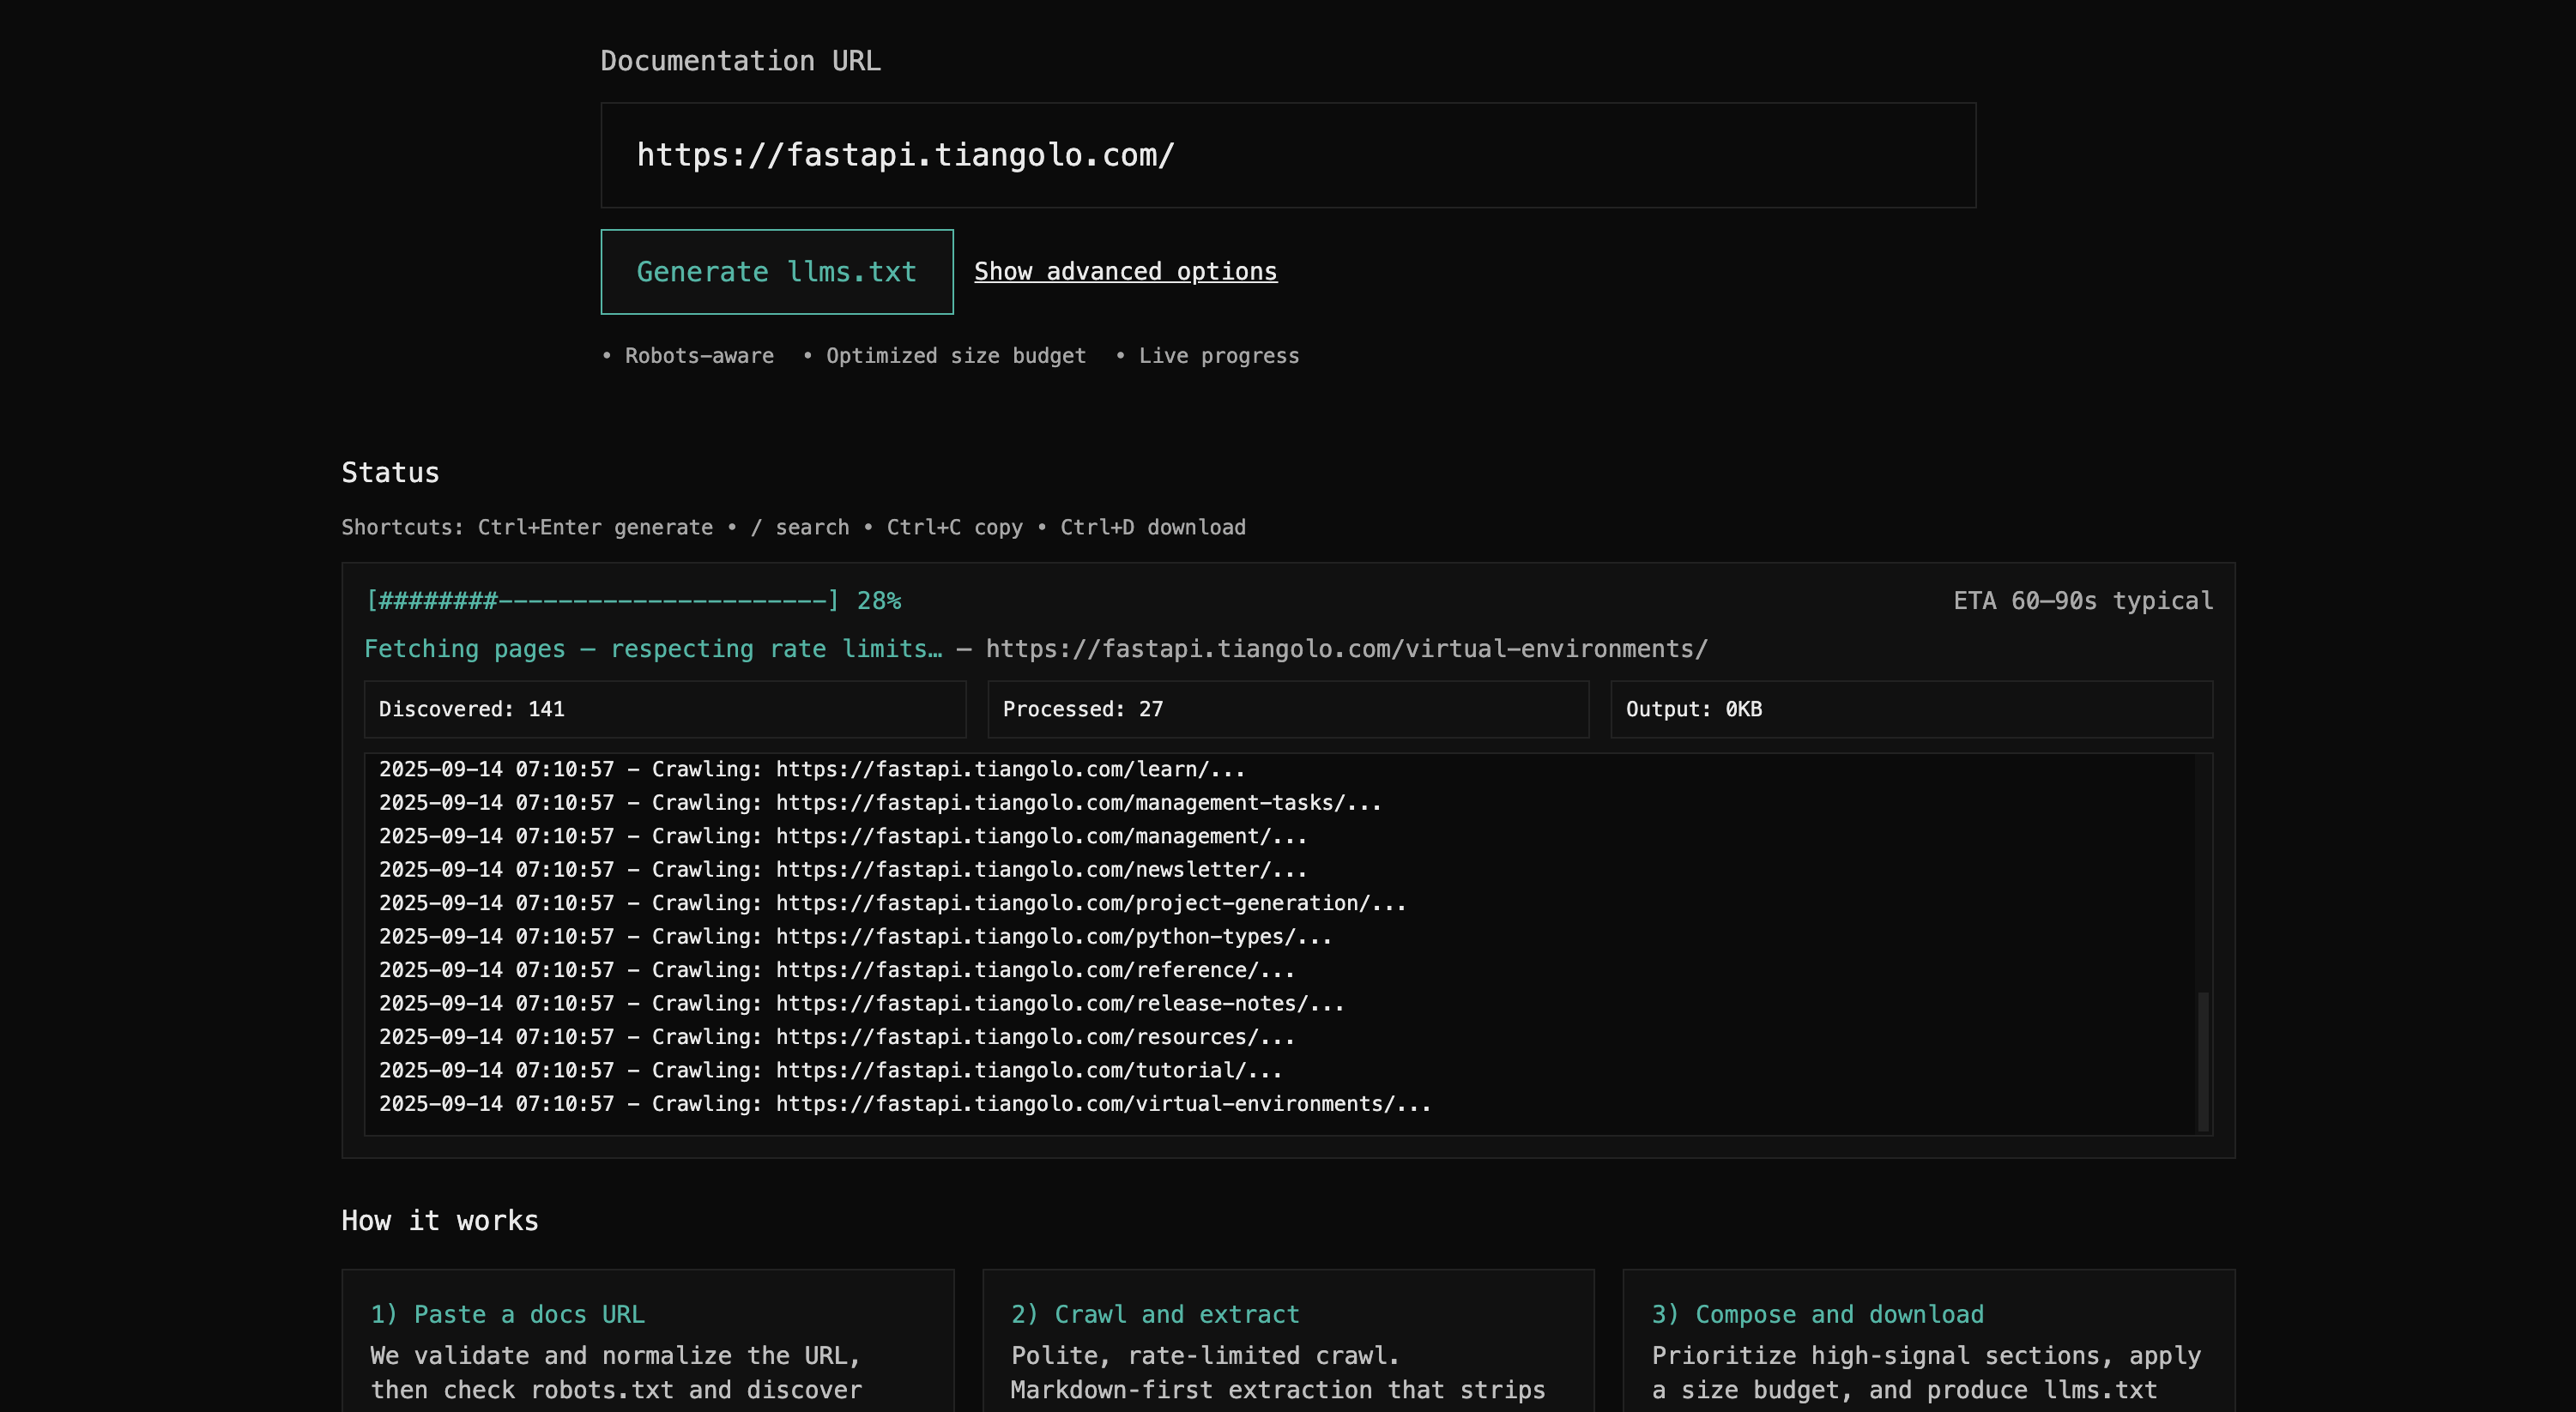Click log line crawling newsletter/
This screenshot has width=2576, height=1412.
point(843,870)
